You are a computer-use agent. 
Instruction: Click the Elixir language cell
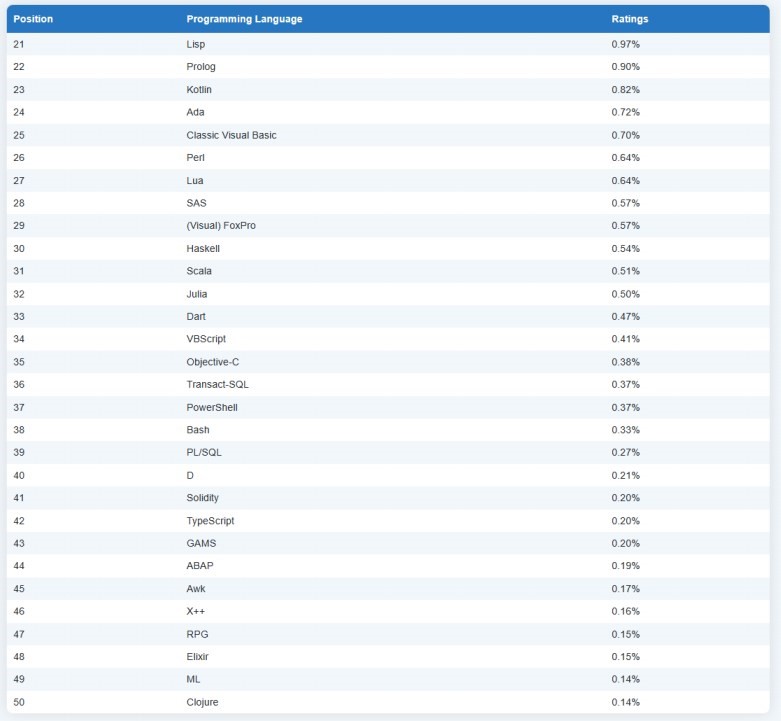coord(198,657)
